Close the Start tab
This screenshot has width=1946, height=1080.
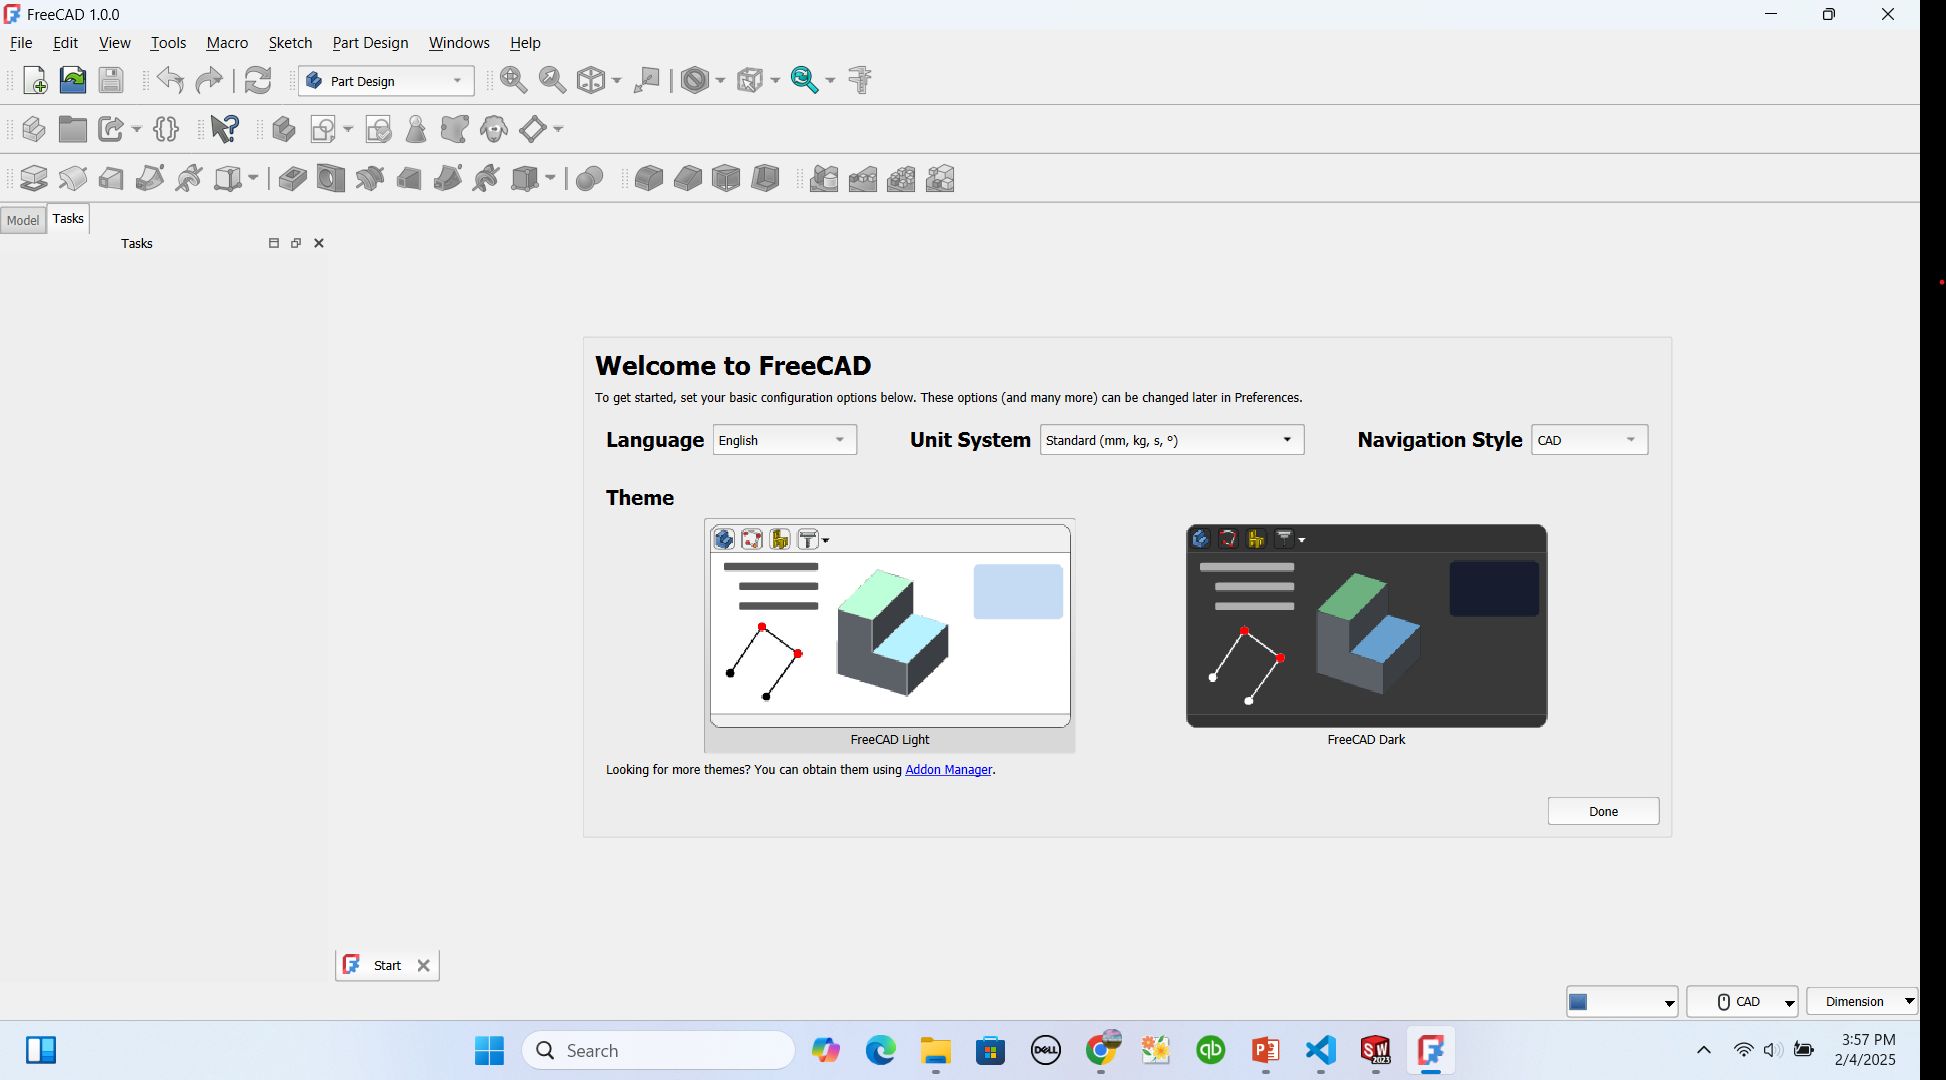[423, 966]
